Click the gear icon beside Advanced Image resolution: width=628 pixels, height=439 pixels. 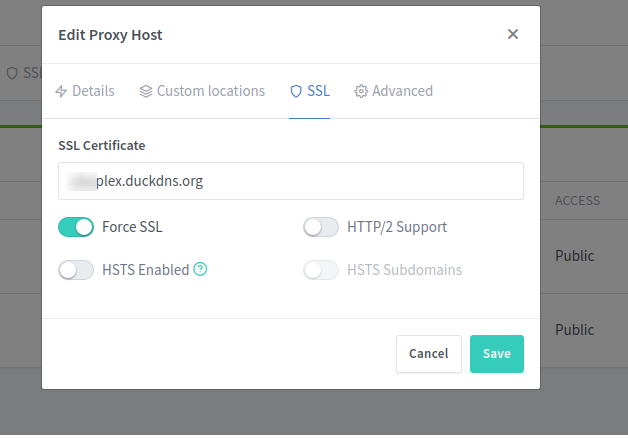click(x=361, y=91)
